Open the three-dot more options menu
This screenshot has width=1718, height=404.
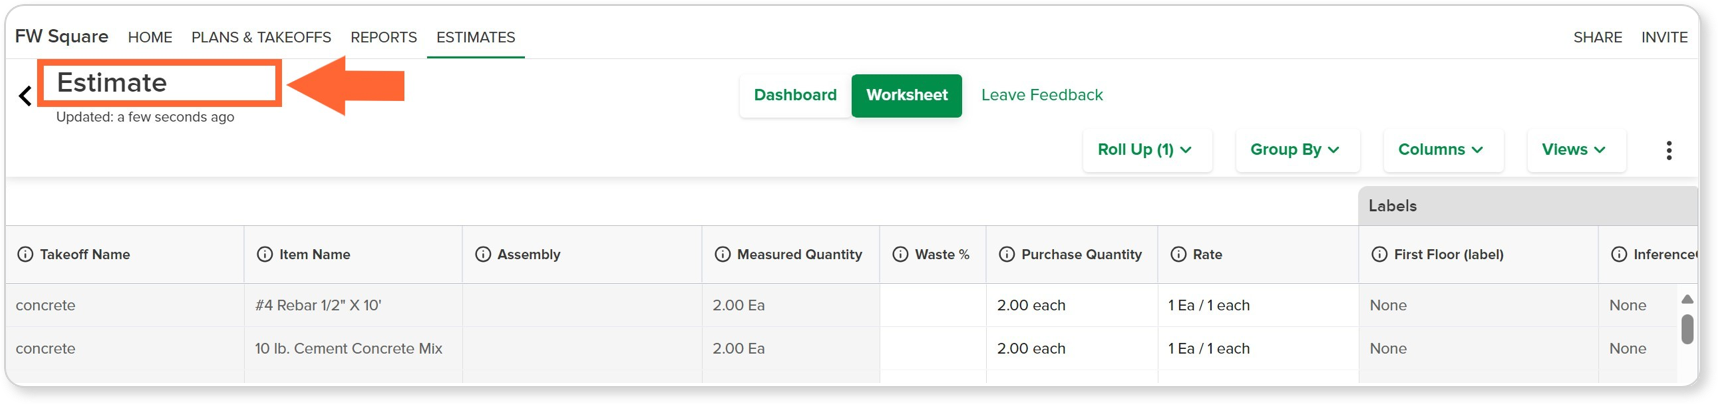click(1669, 150)
